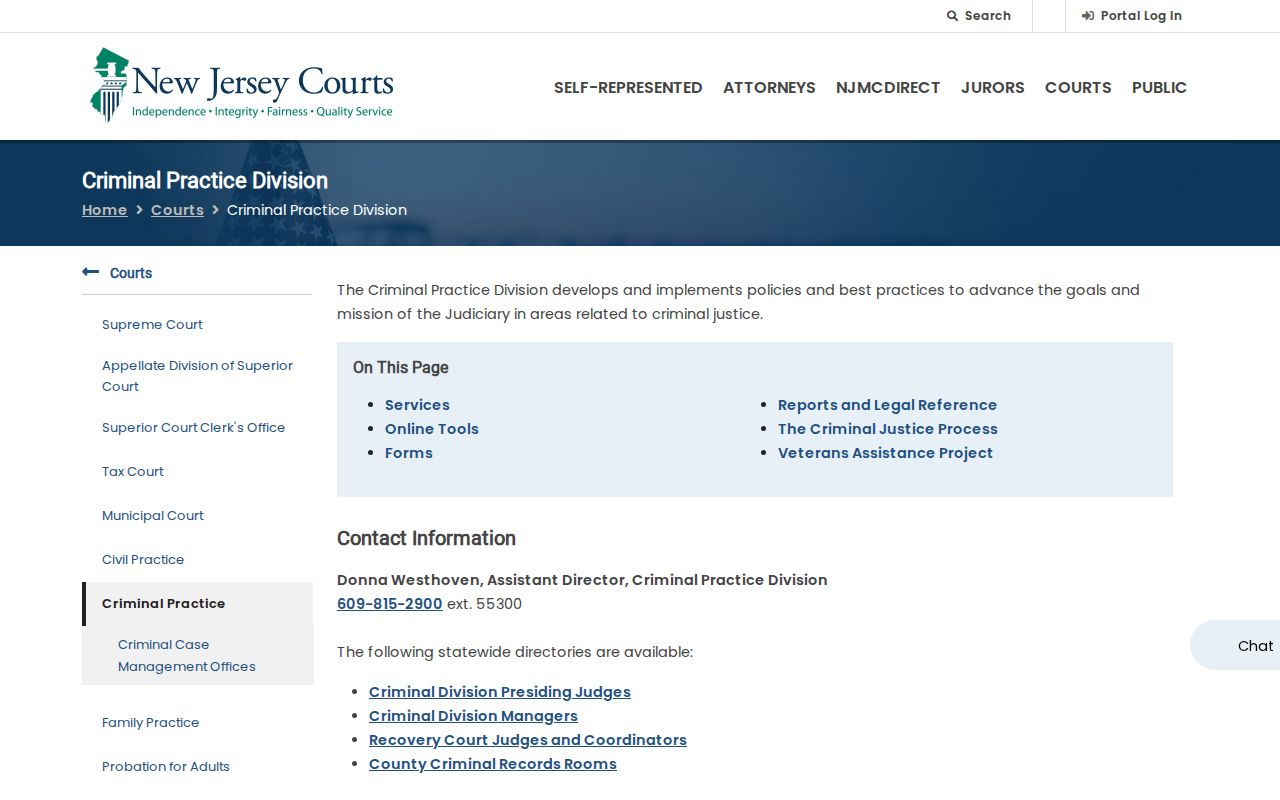
Task: Open Supreme Court in the sidebar
Action: tap(152, 324)
